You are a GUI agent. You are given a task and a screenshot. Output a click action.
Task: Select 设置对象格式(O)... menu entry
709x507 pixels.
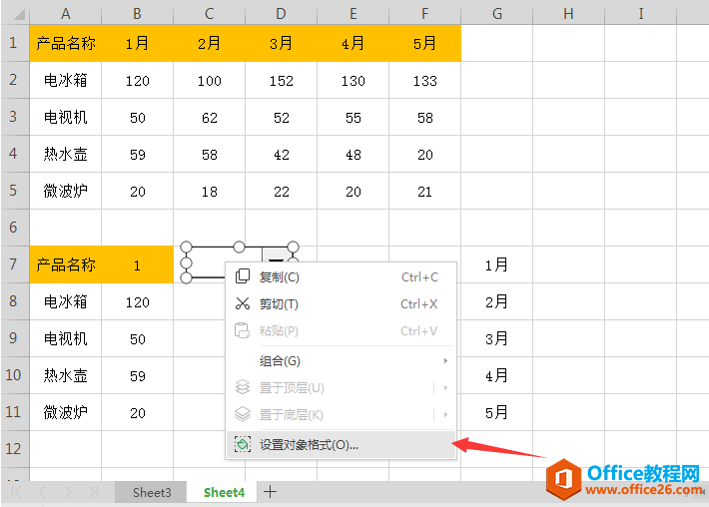309,445
